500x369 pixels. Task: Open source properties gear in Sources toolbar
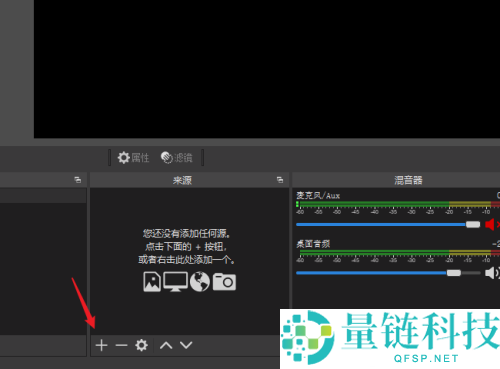coord(141,345)
